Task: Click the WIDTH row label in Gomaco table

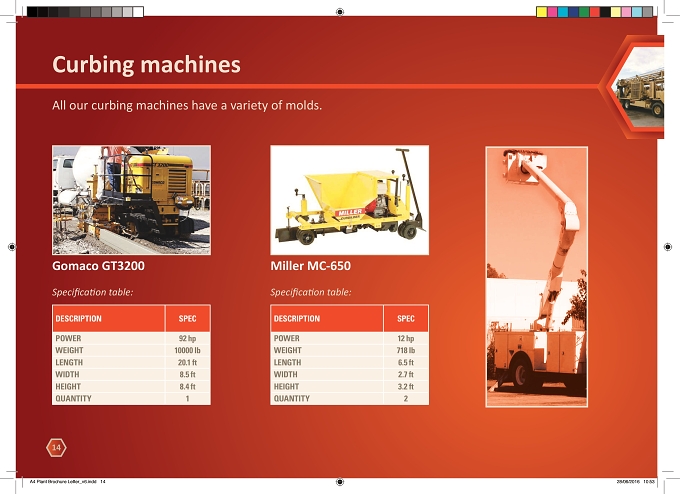Action: (x=67, y=374)
